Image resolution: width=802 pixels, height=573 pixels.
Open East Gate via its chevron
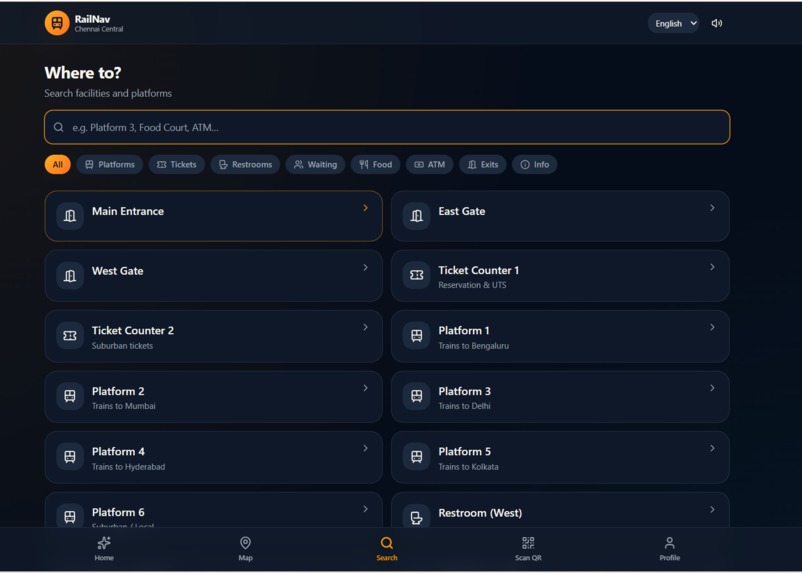[712, 208]
